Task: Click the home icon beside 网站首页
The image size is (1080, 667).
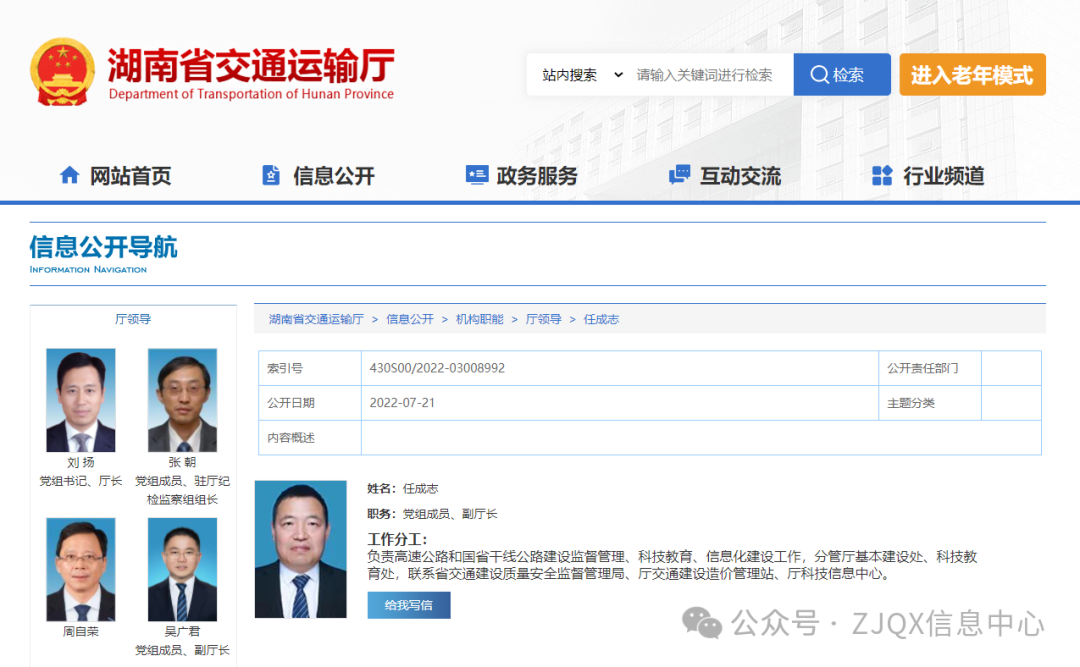Action: [69, 176]
